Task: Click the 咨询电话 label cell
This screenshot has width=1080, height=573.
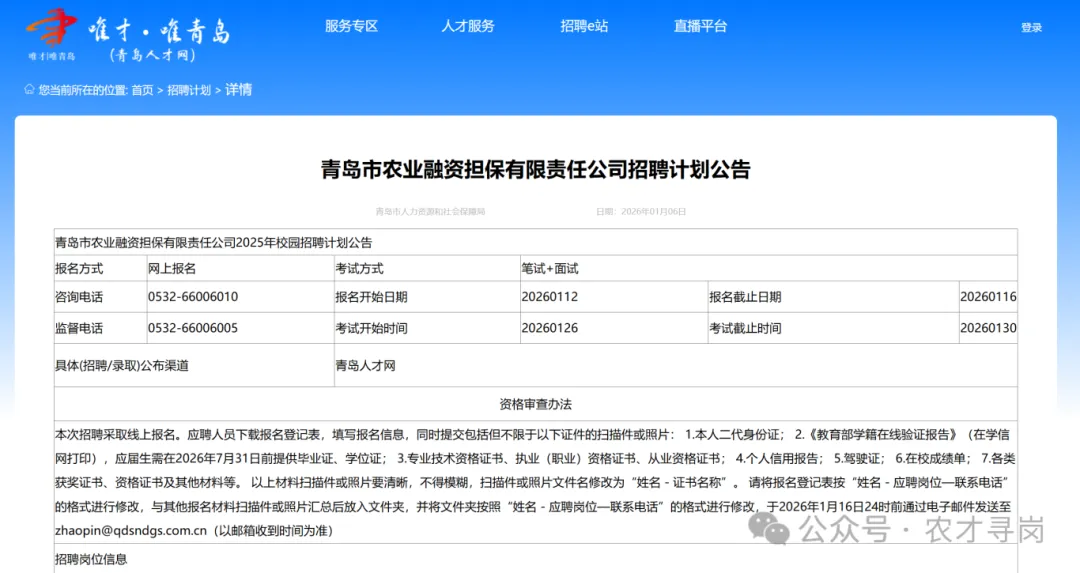Action: (101, 297)
